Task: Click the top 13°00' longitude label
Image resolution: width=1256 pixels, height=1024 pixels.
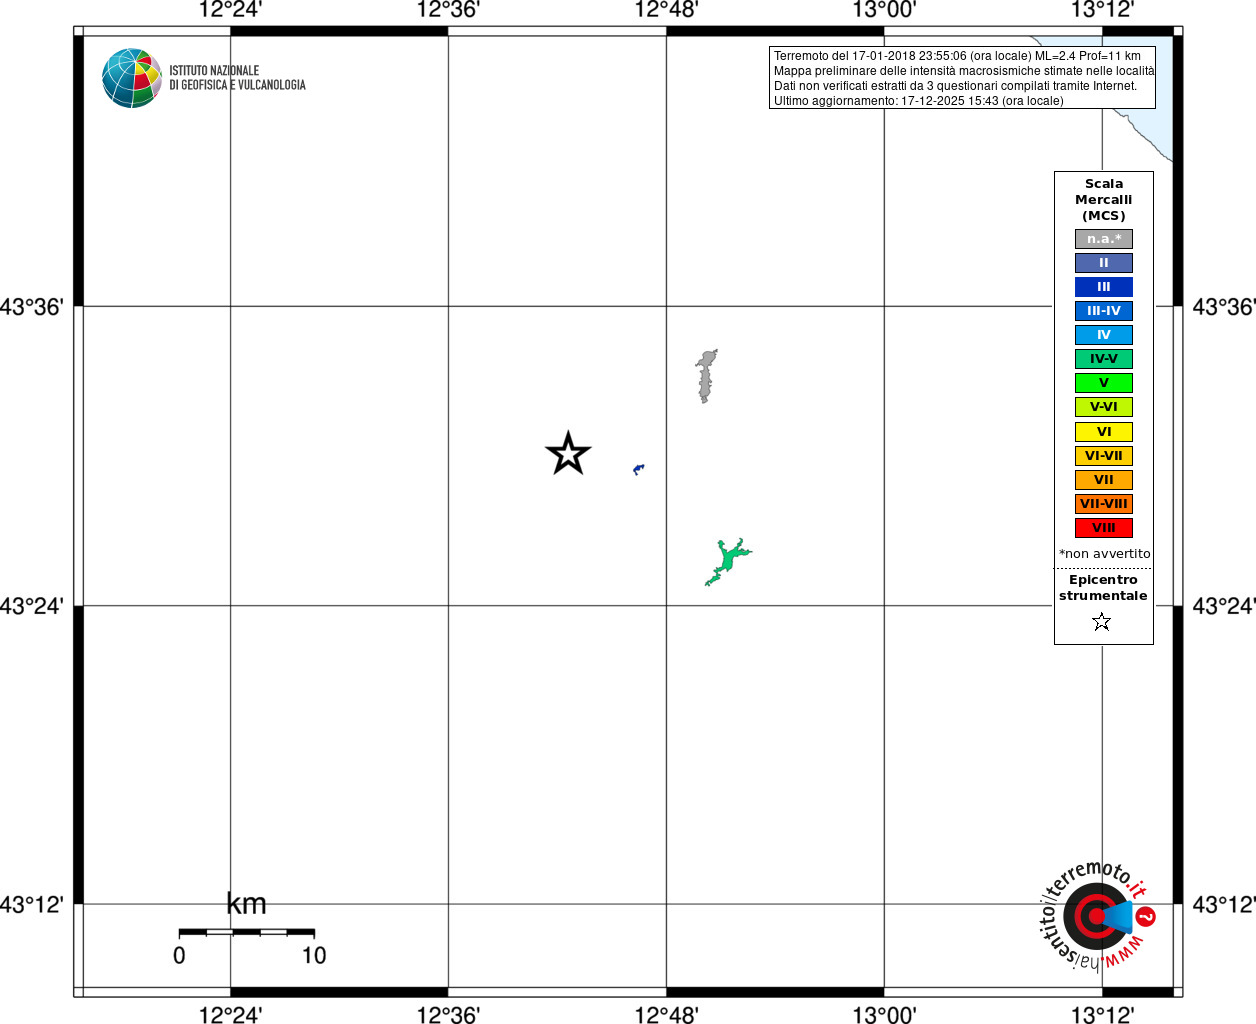Action: pos(884,10)
